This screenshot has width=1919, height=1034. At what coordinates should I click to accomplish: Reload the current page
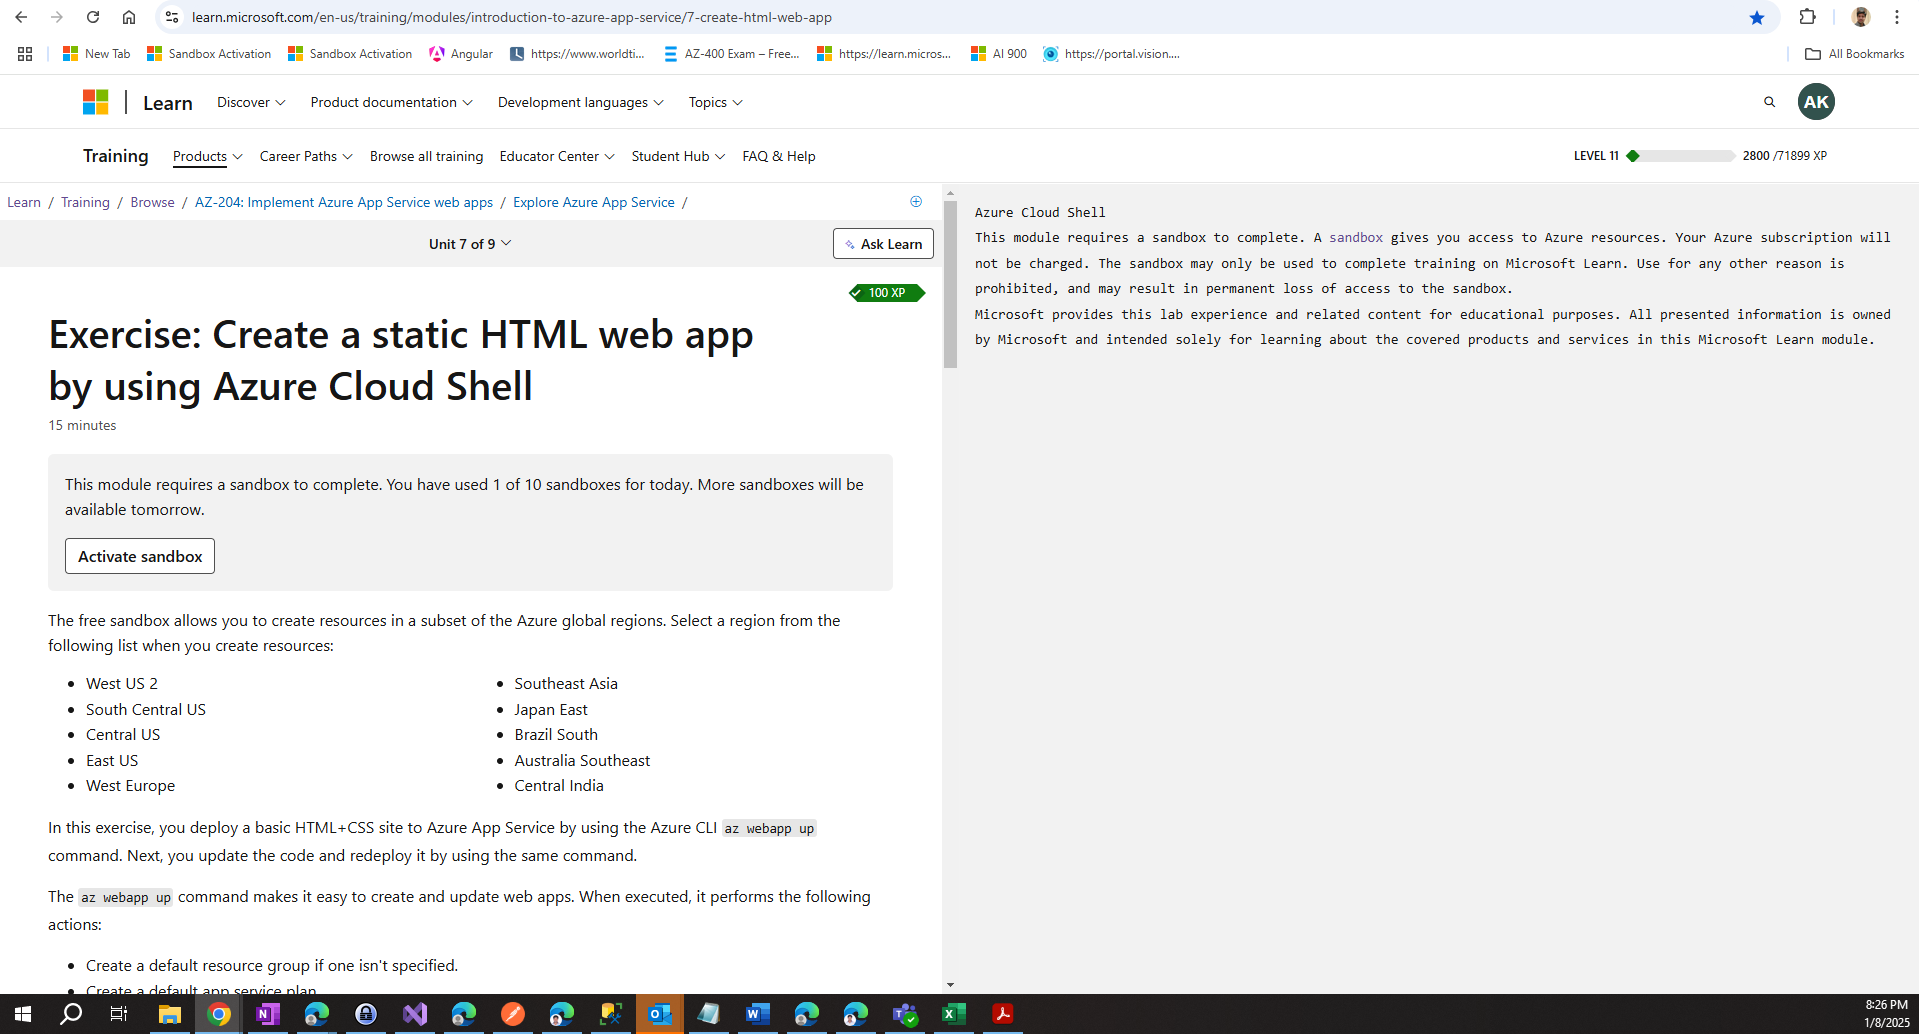click(93, 17)
